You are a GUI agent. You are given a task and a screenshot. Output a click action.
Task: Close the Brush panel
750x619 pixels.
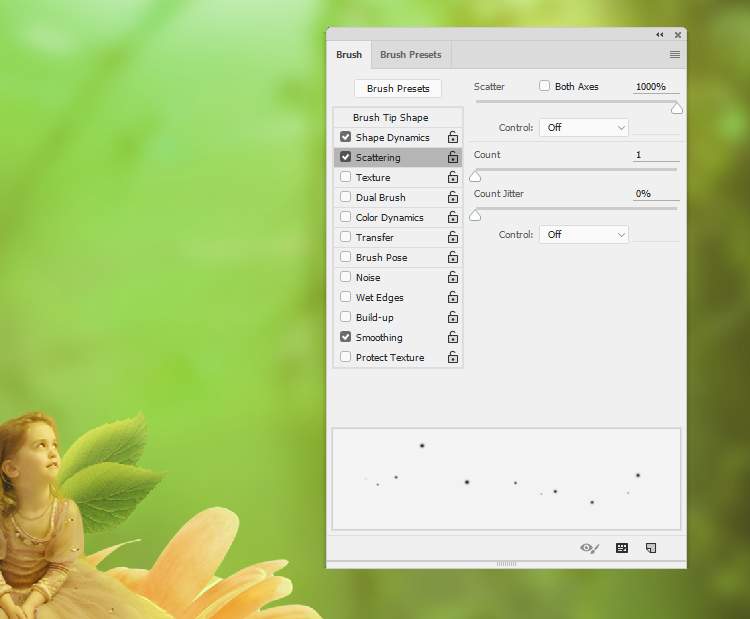point(678,35)
